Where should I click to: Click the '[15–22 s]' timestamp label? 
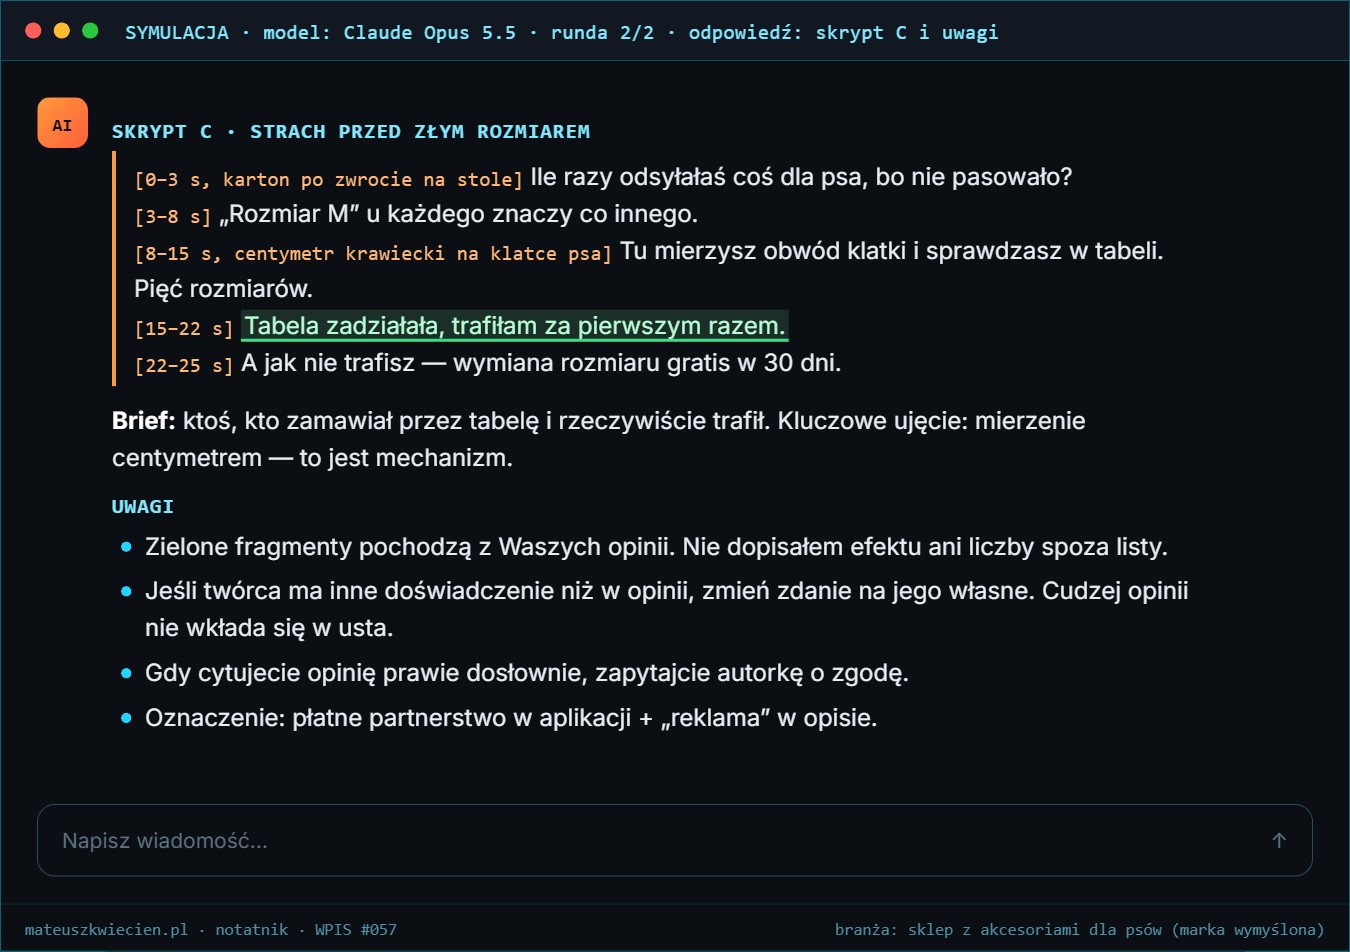coord(184,328)
